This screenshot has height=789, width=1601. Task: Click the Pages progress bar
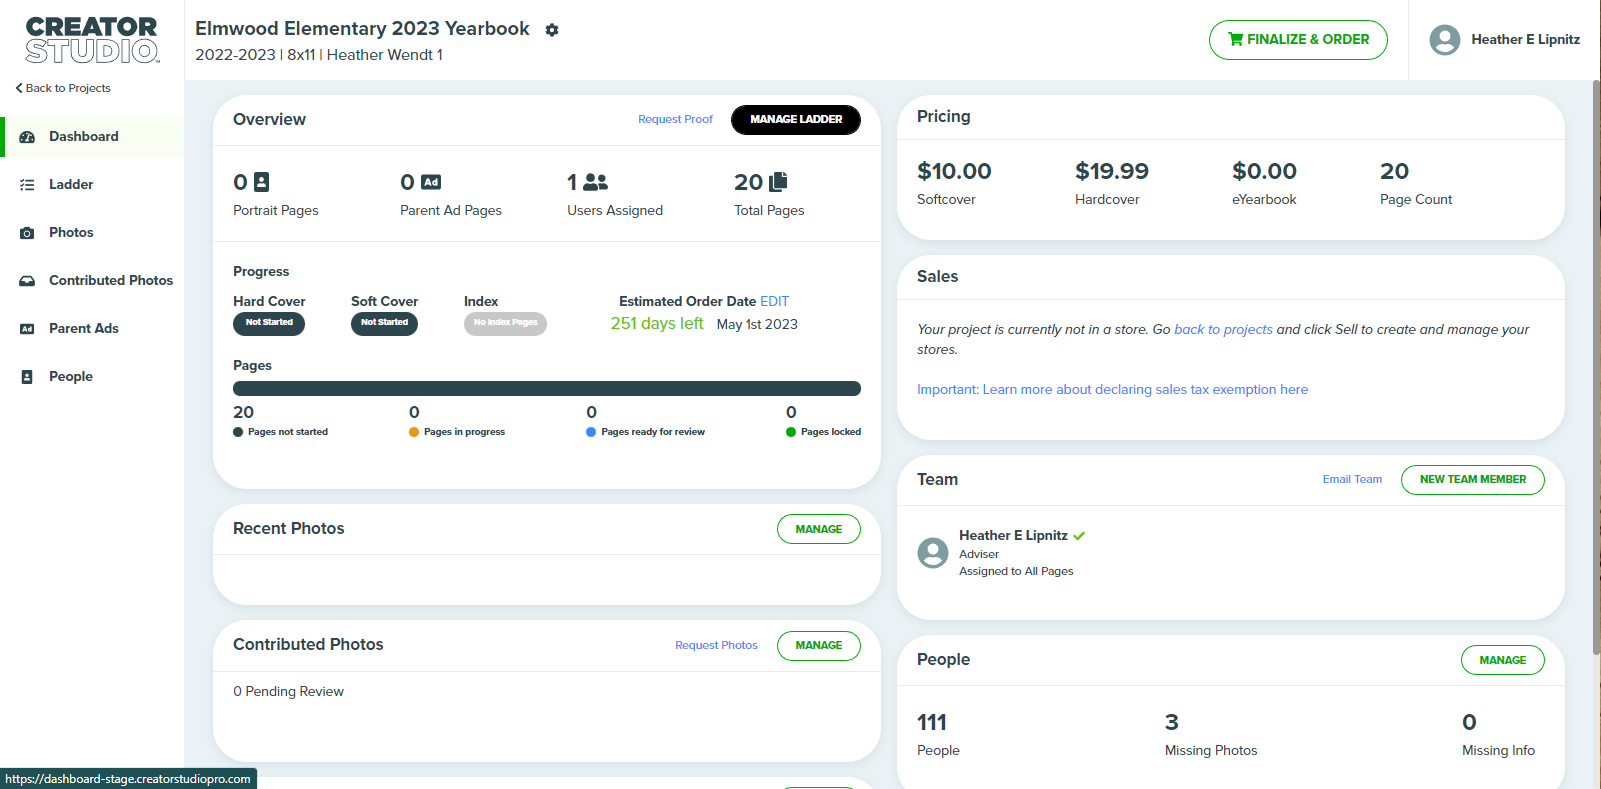coord(547,388)
